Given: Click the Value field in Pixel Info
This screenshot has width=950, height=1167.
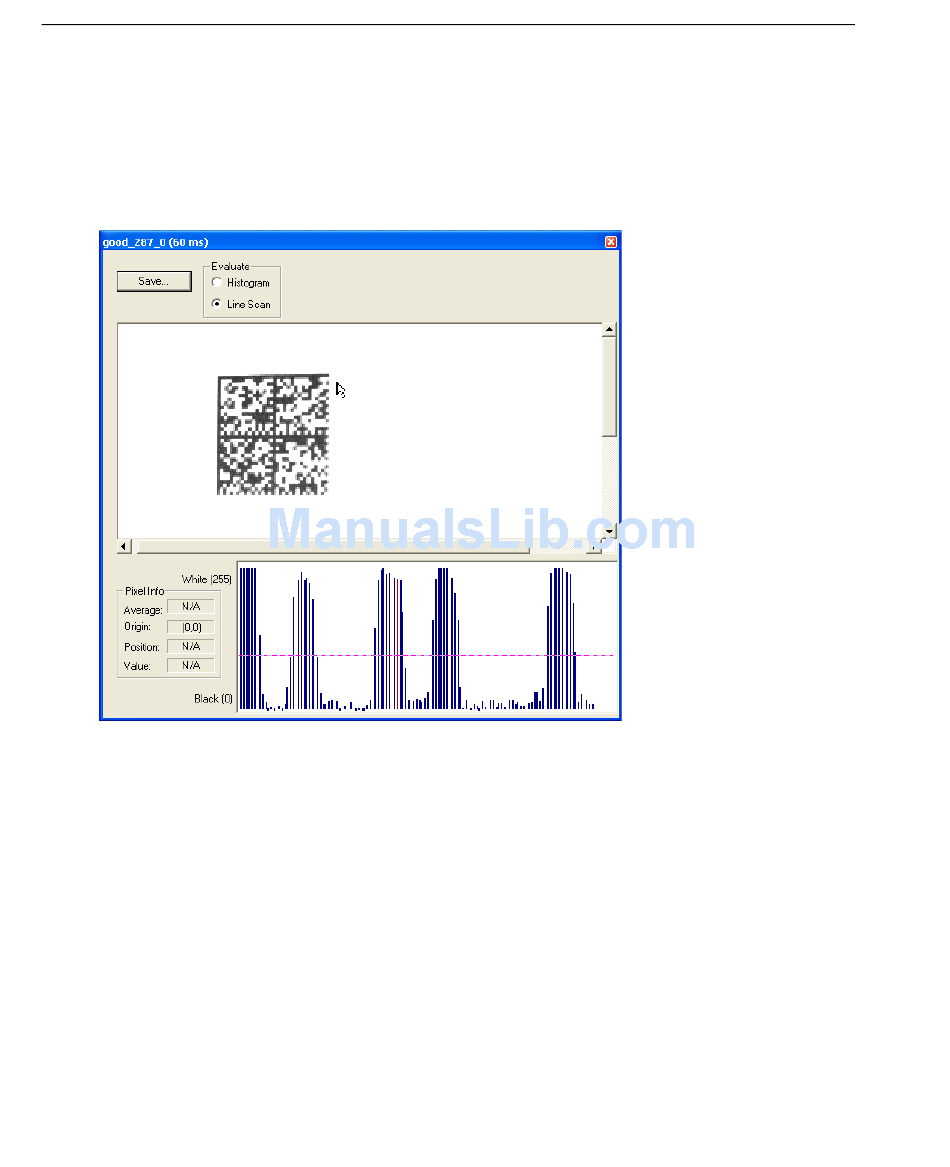Looking at the screenshot, I should click(191, 665).
